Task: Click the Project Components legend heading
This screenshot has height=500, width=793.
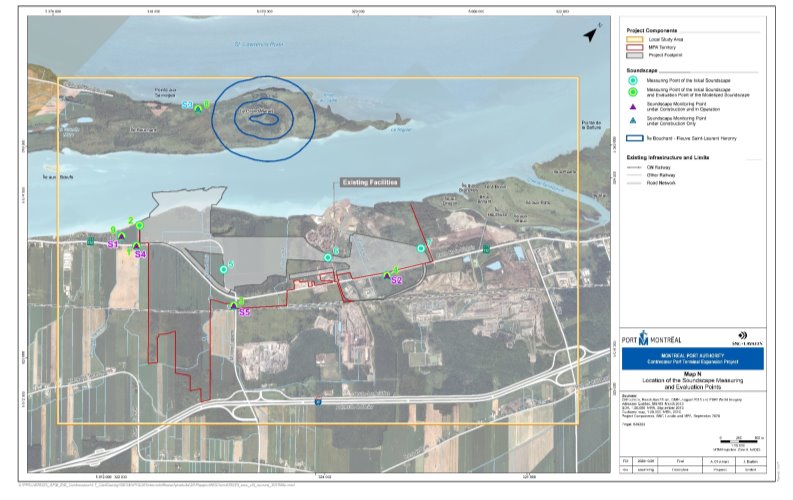Action: (x=651, y=30)
